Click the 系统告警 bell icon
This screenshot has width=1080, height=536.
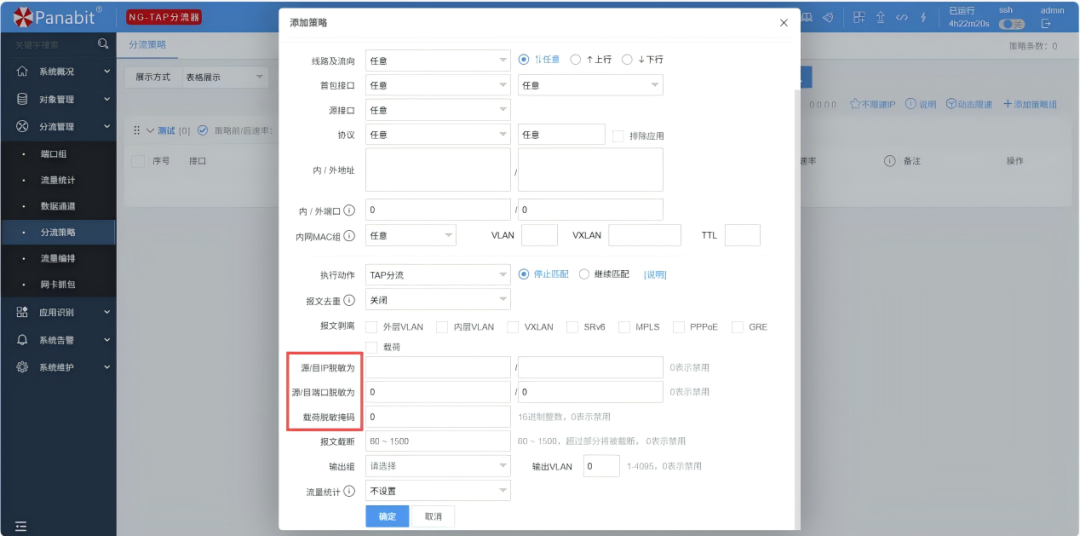pos(22,340)
